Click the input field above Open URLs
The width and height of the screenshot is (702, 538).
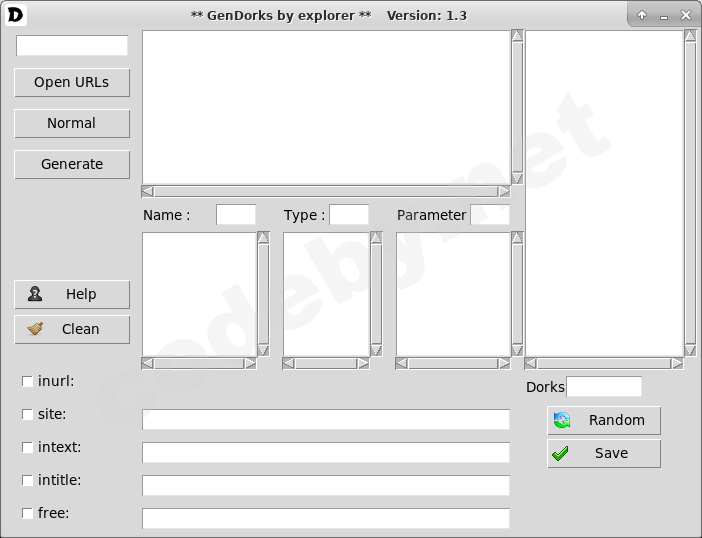click(x=72, y=46)
